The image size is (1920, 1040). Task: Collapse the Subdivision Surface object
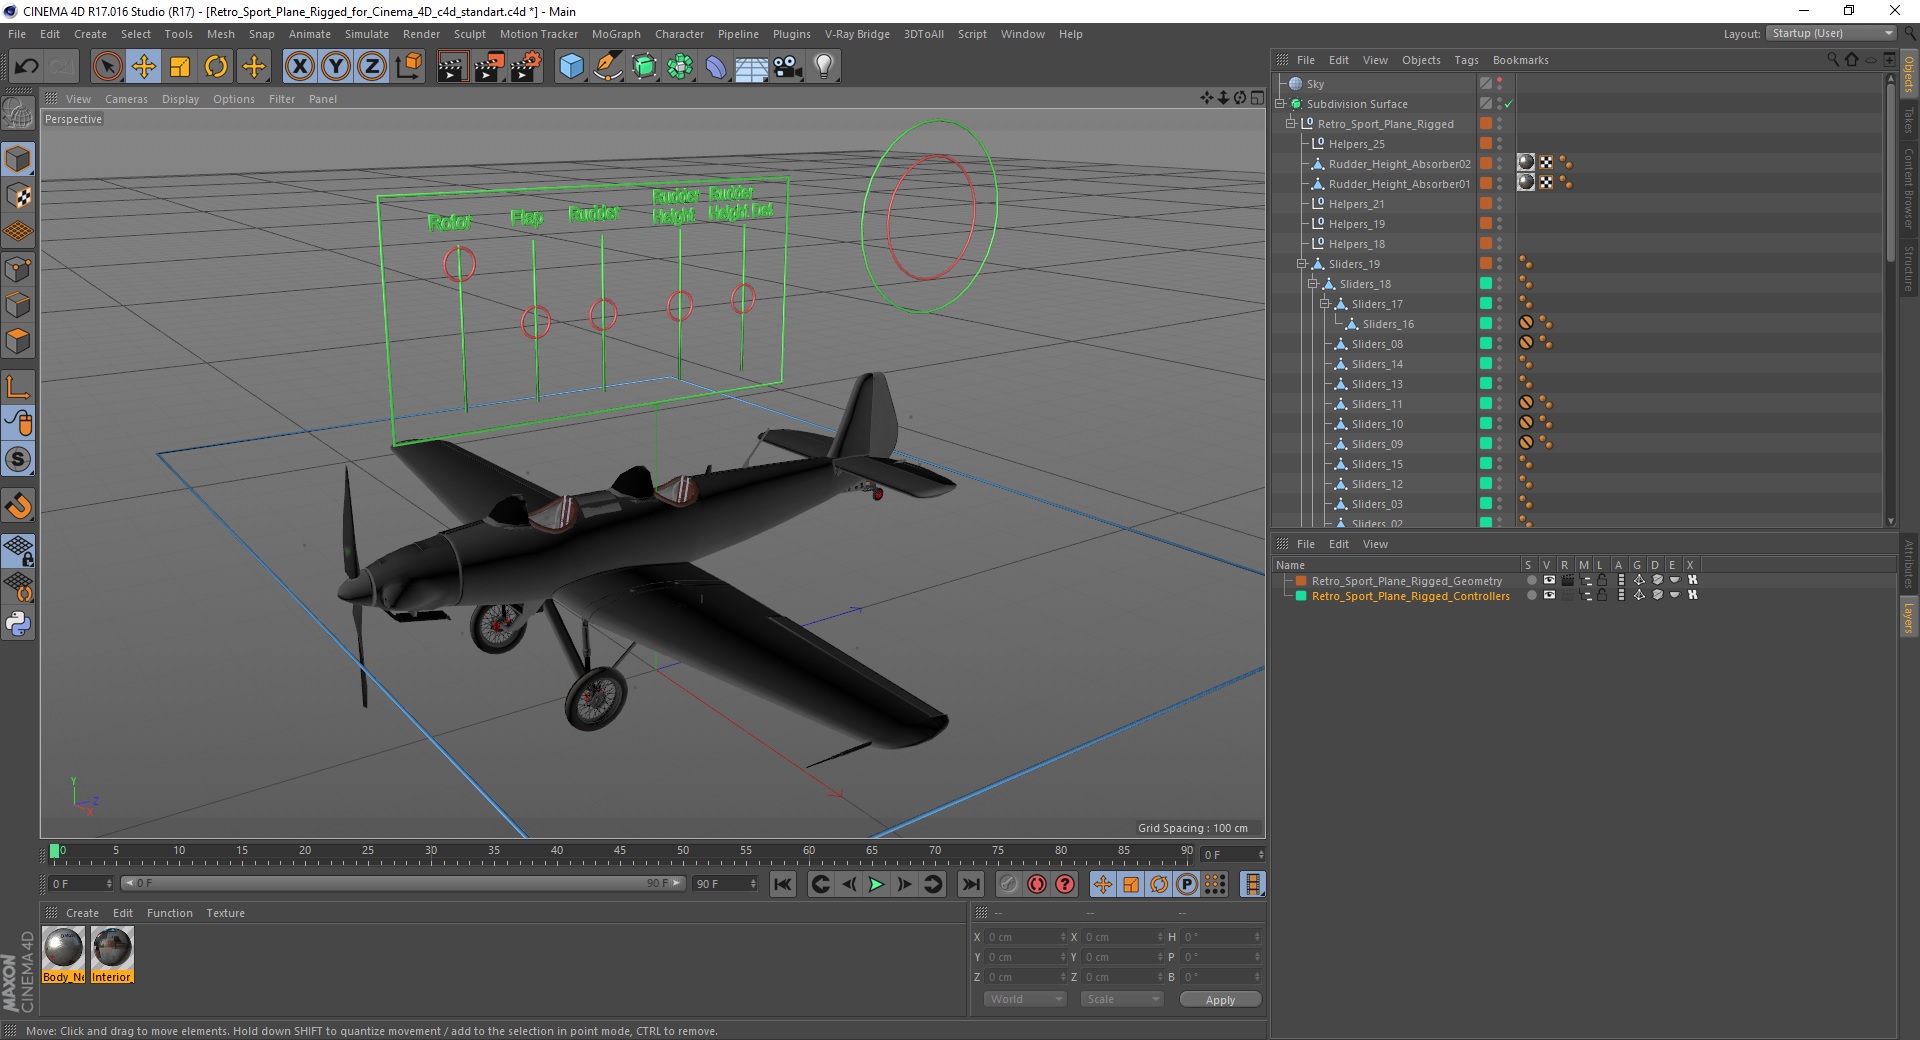pos(1280,104)
